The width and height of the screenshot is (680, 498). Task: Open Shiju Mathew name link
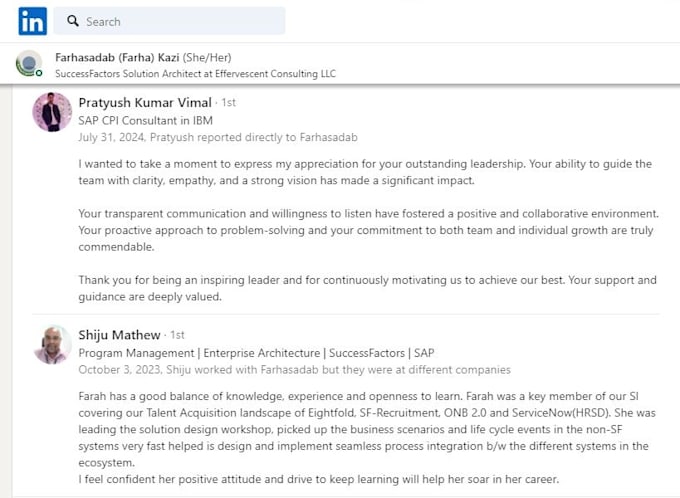(119, 335)
